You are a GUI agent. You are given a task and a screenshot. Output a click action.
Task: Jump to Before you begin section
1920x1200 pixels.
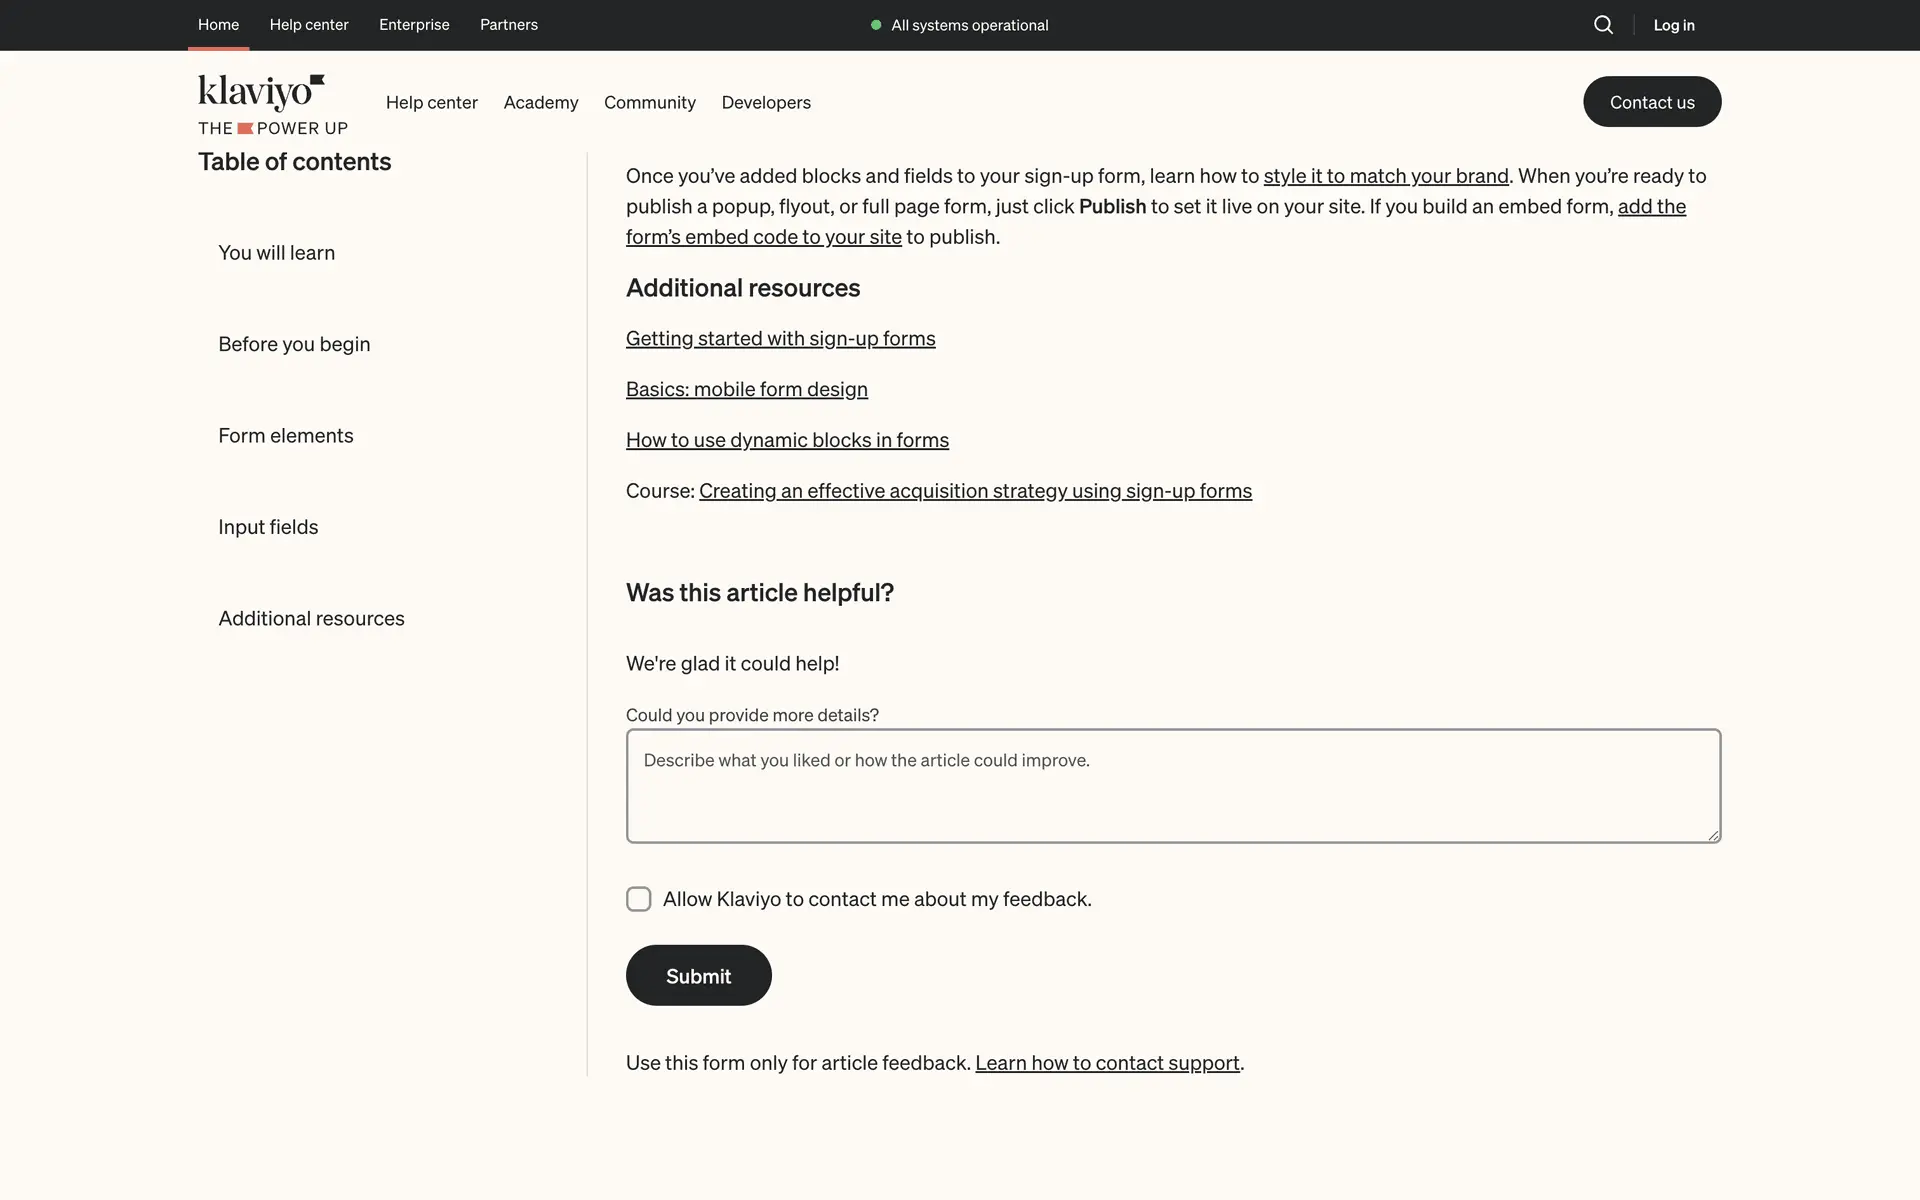[x=294, y=344]
